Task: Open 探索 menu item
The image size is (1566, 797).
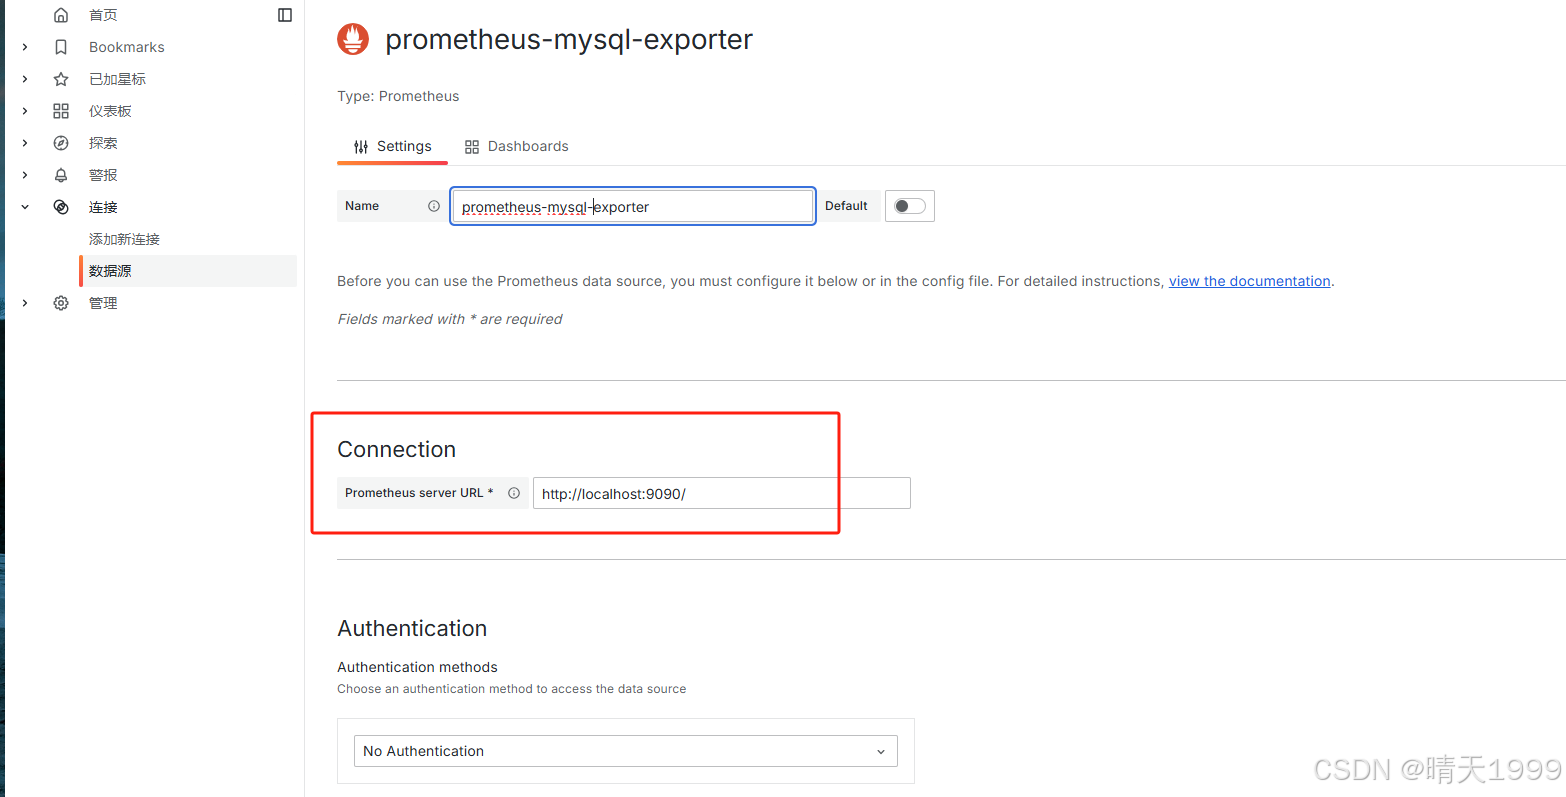Action: [103, 143]
